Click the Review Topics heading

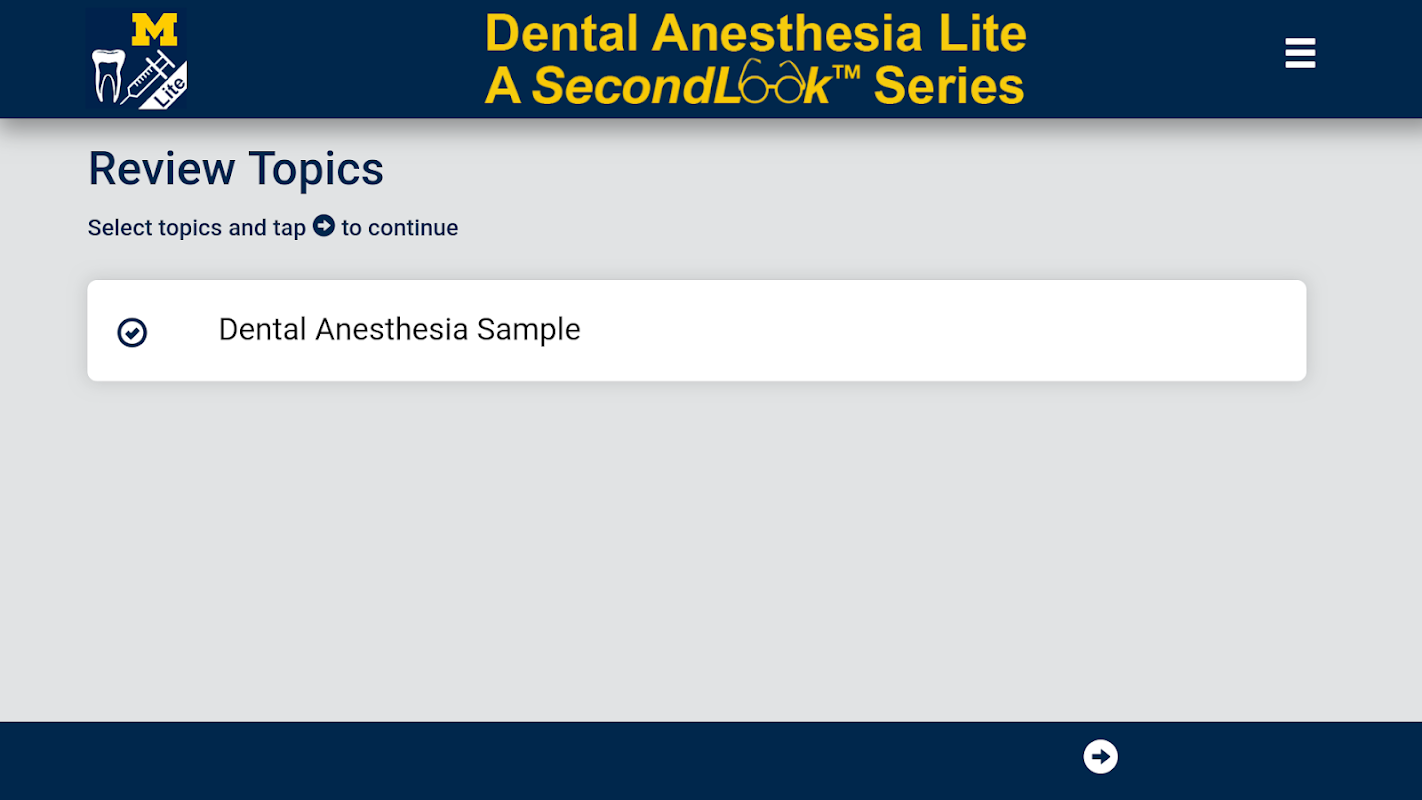pyautogui.click(x=236, y=169)
